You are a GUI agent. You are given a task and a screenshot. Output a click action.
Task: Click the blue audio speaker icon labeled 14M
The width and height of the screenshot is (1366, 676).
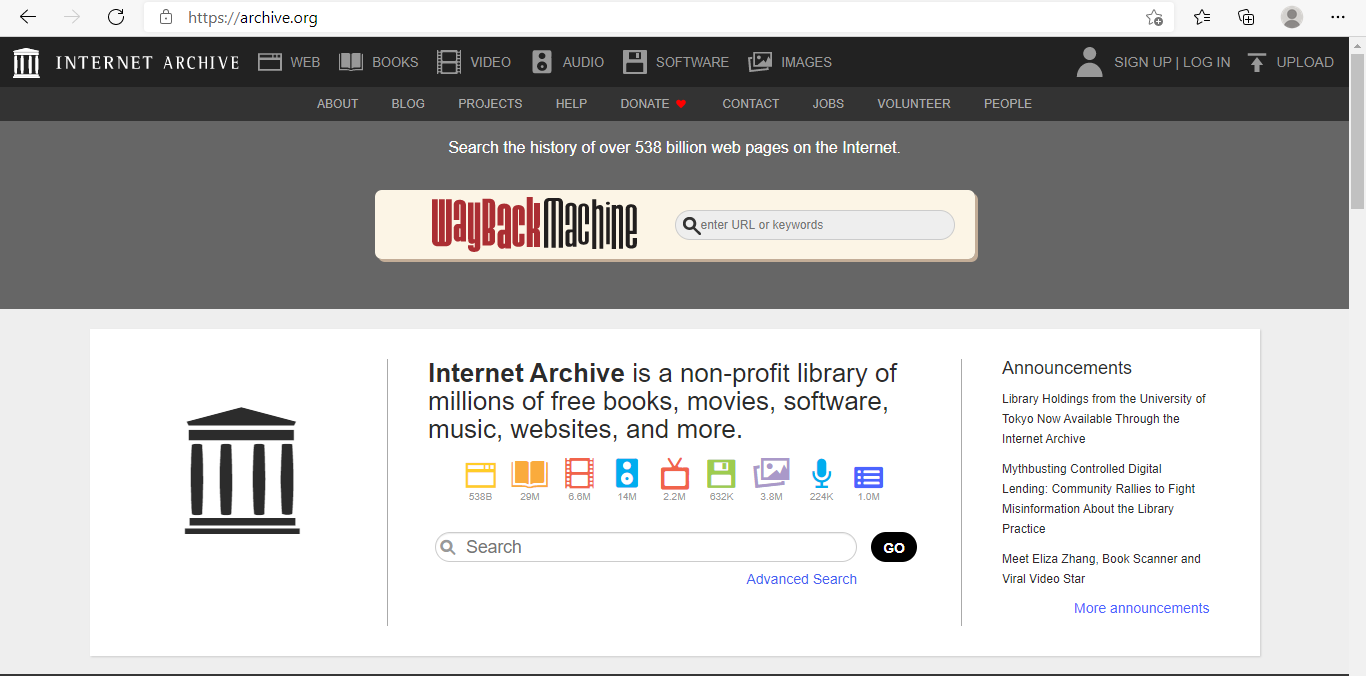[627, 474]
